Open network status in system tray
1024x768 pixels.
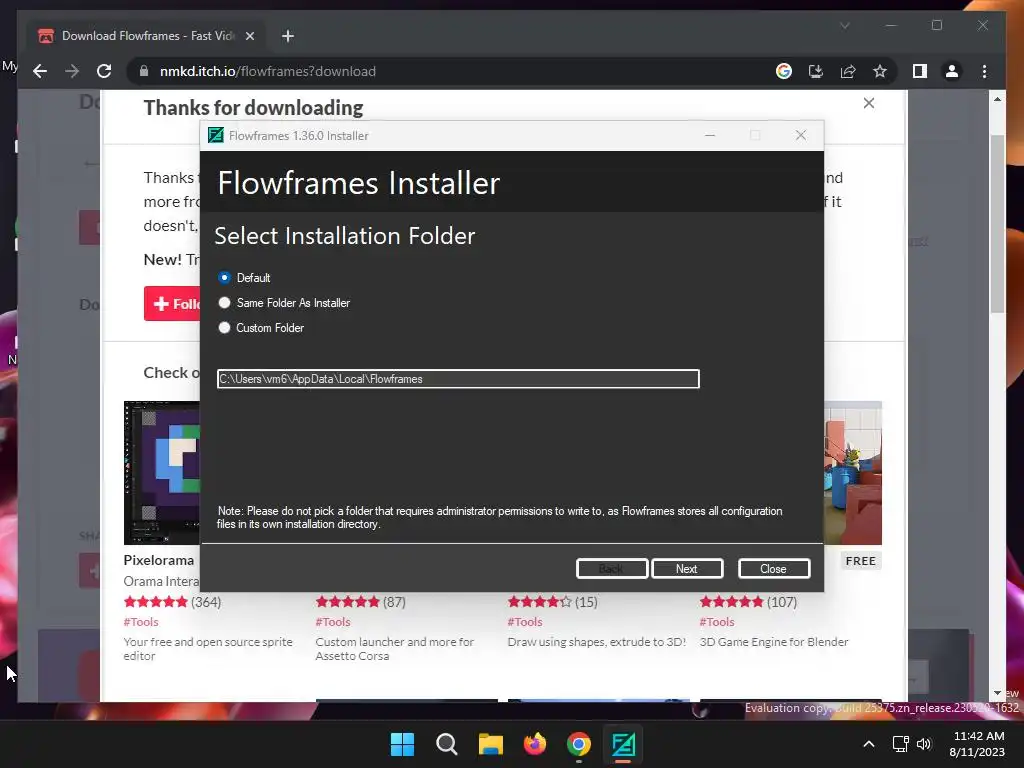(x=901, y=744)
